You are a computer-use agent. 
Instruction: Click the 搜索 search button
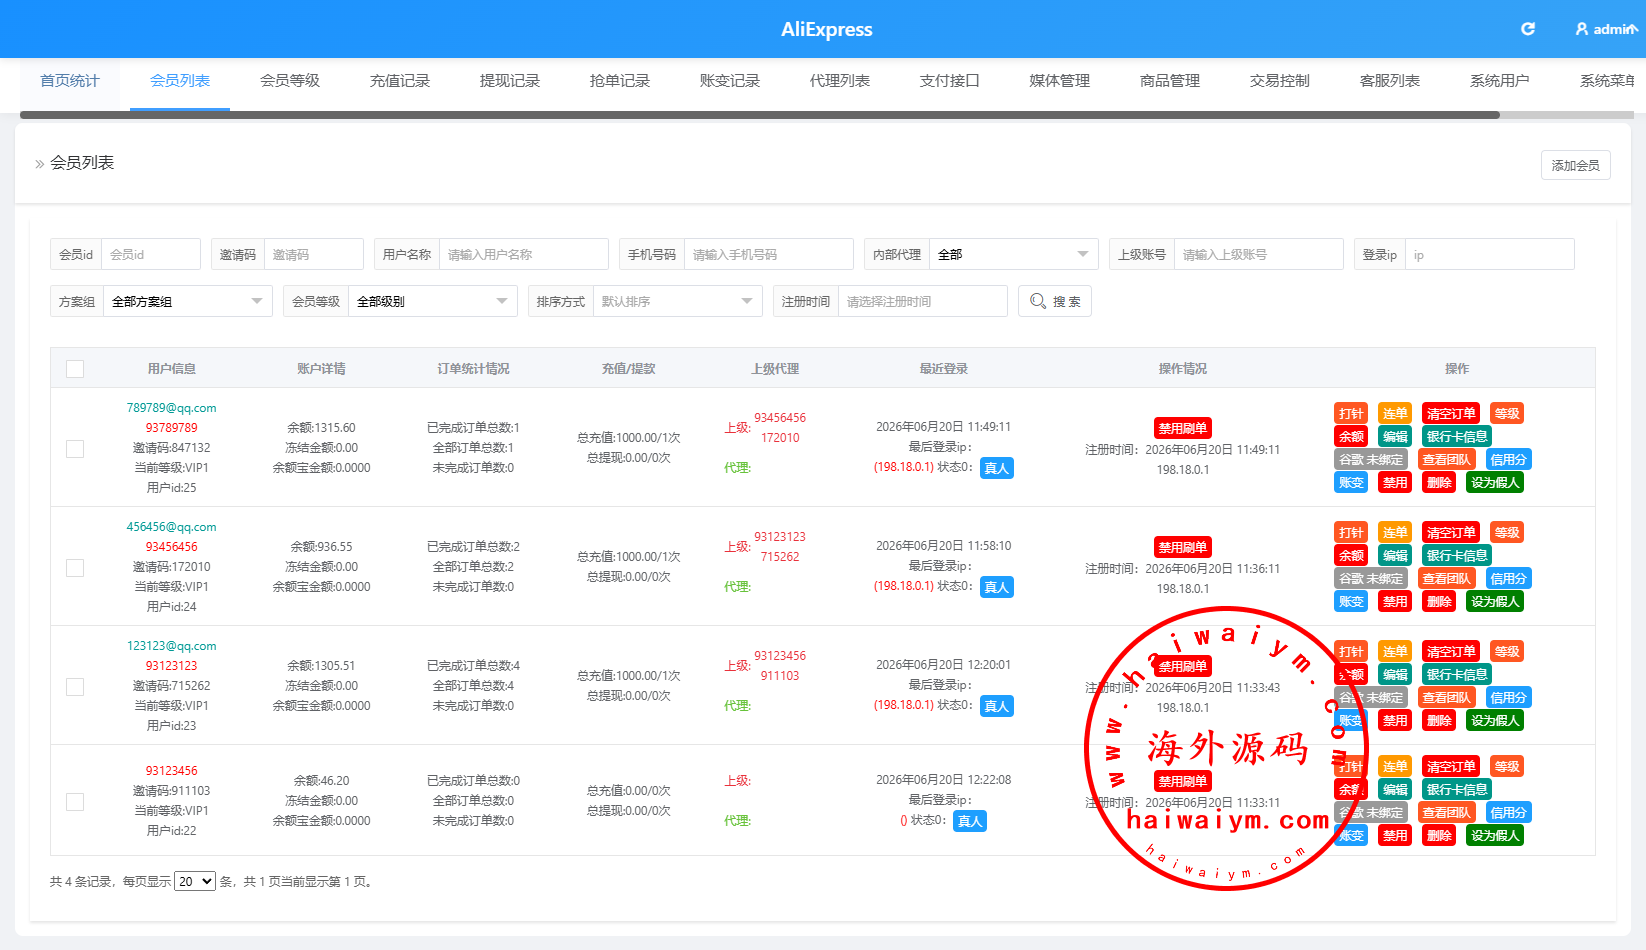[x=1055, y=301]
